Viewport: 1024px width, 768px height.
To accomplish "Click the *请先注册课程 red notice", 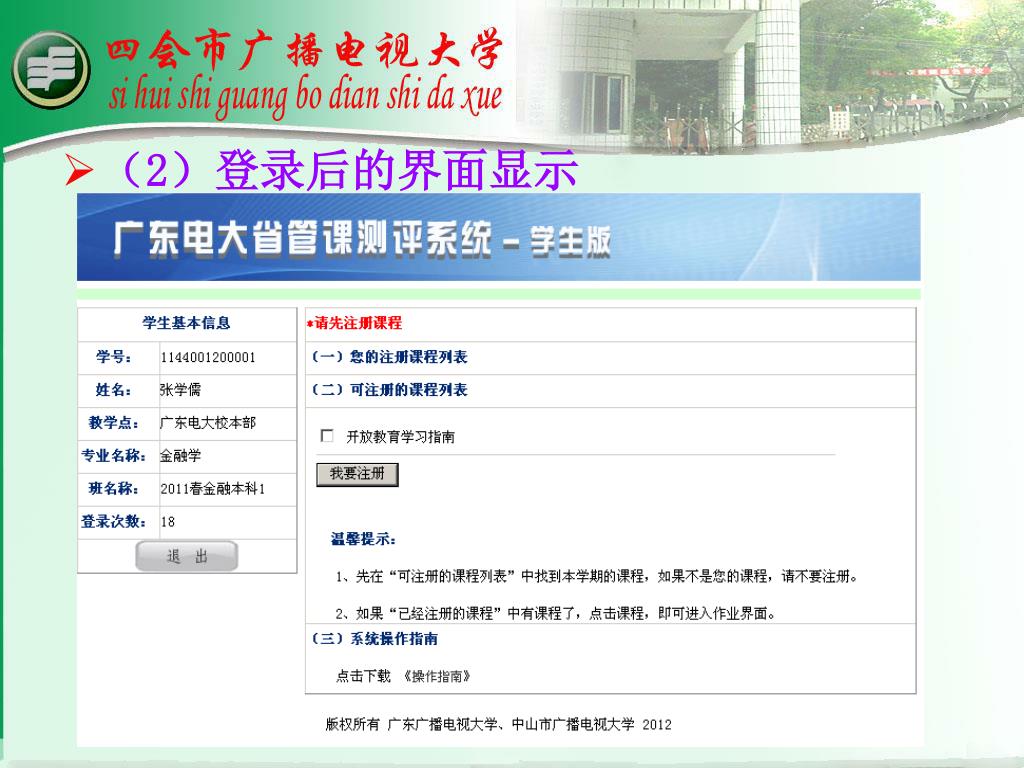I will (x=354, y=323).
